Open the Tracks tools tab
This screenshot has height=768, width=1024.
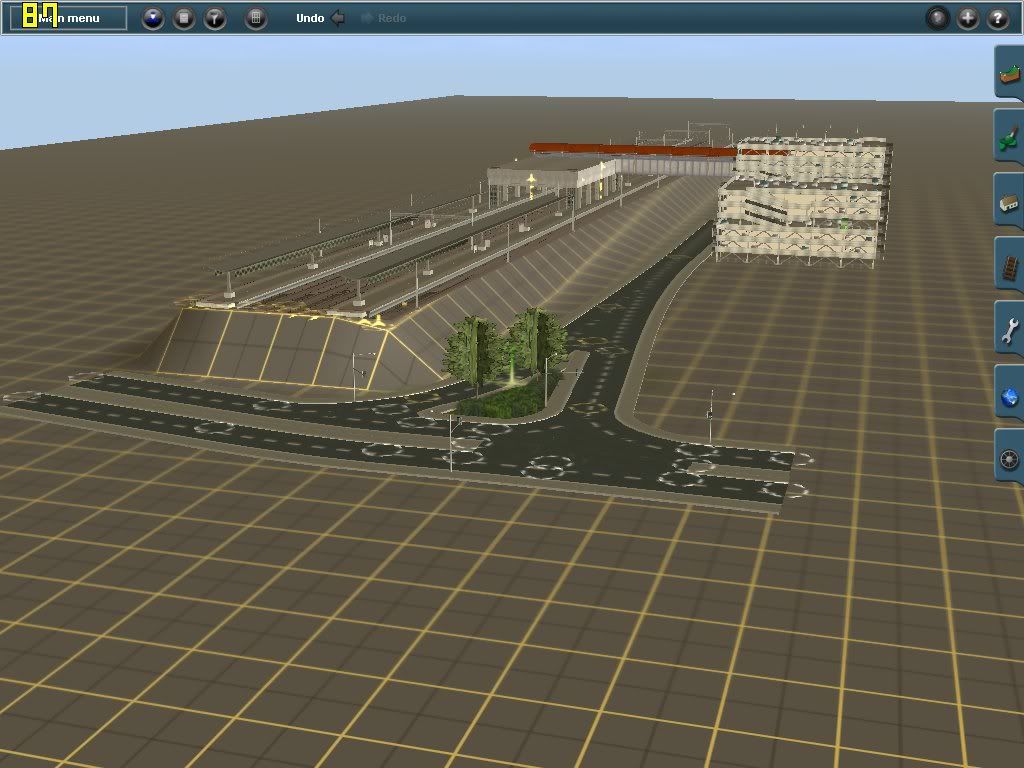(x=1010, y=265)
